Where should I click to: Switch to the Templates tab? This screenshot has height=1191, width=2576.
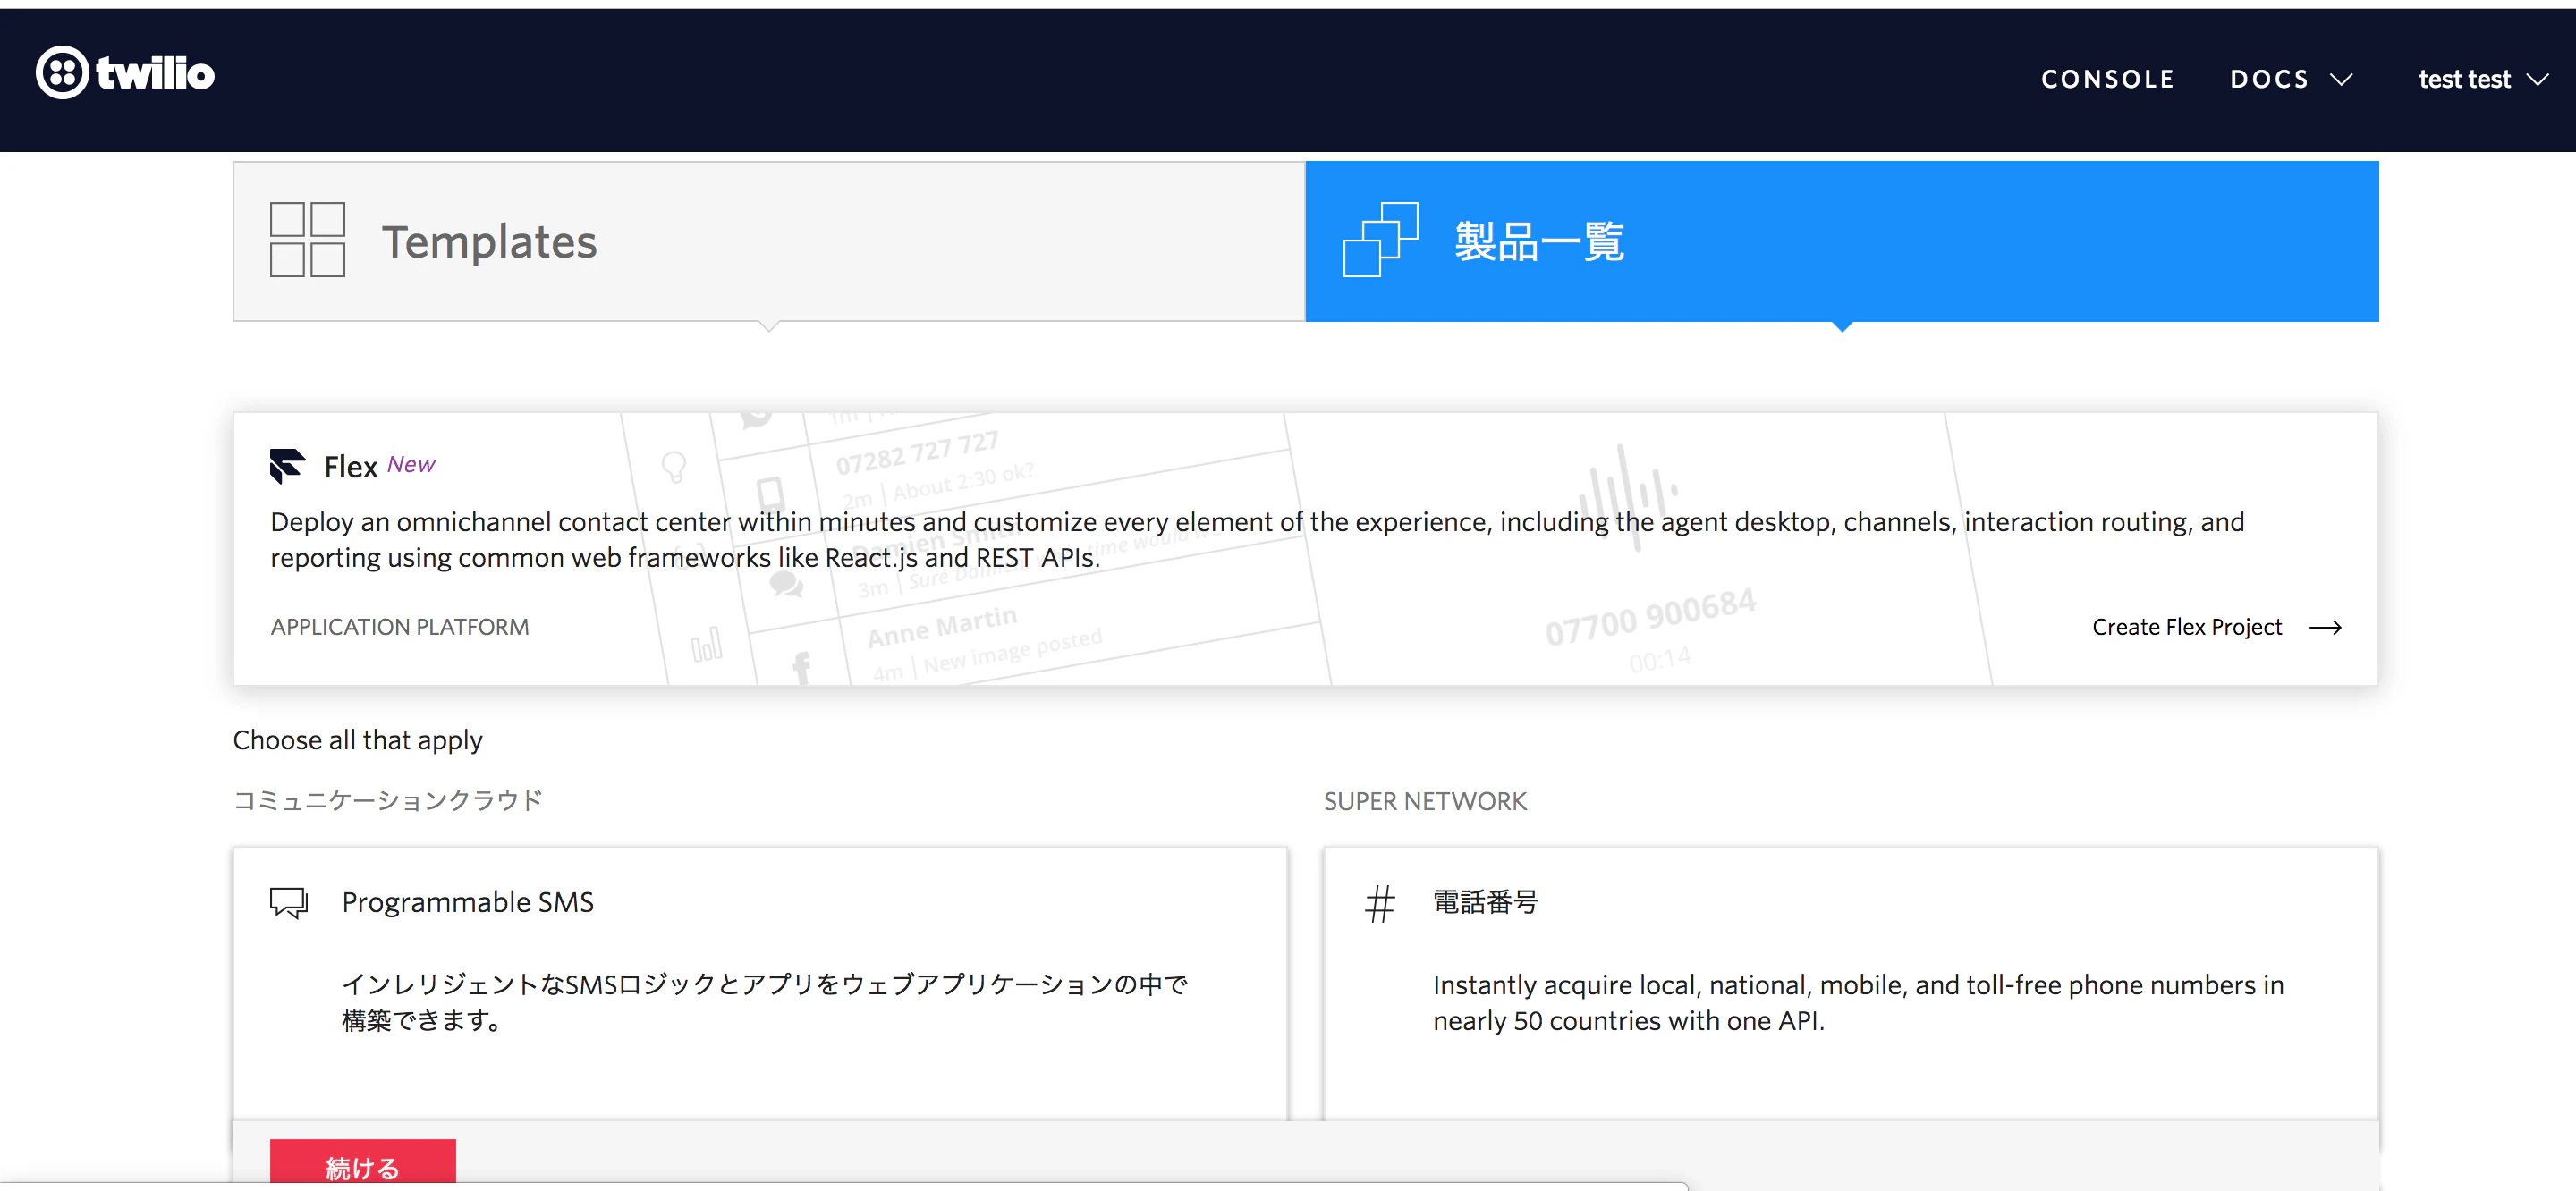coord(769,241)
